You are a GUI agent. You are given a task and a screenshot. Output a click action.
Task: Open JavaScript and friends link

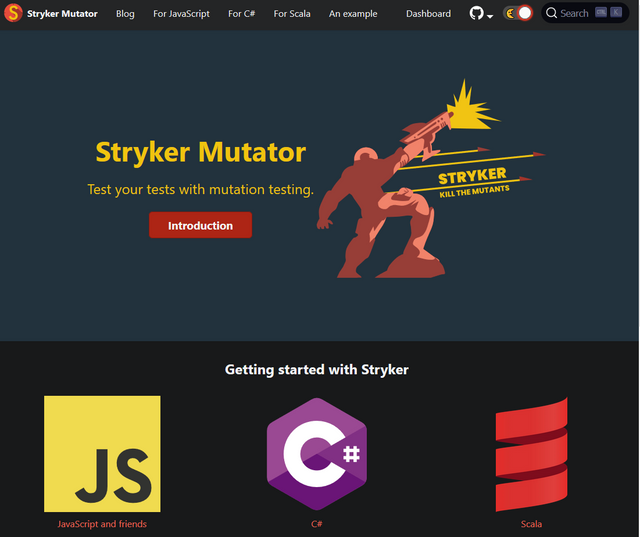[102, 524]
